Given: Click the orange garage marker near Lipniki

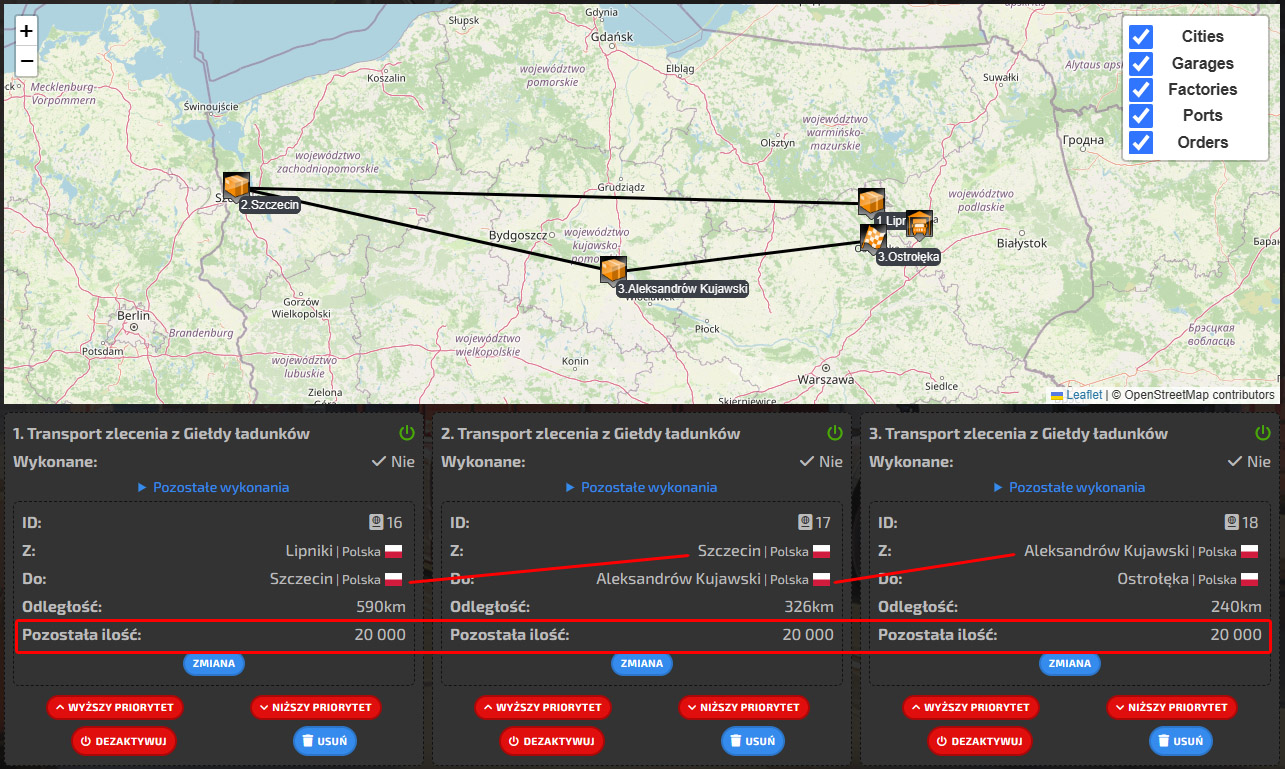Looking at the screenshot, I should coord(919,224).
